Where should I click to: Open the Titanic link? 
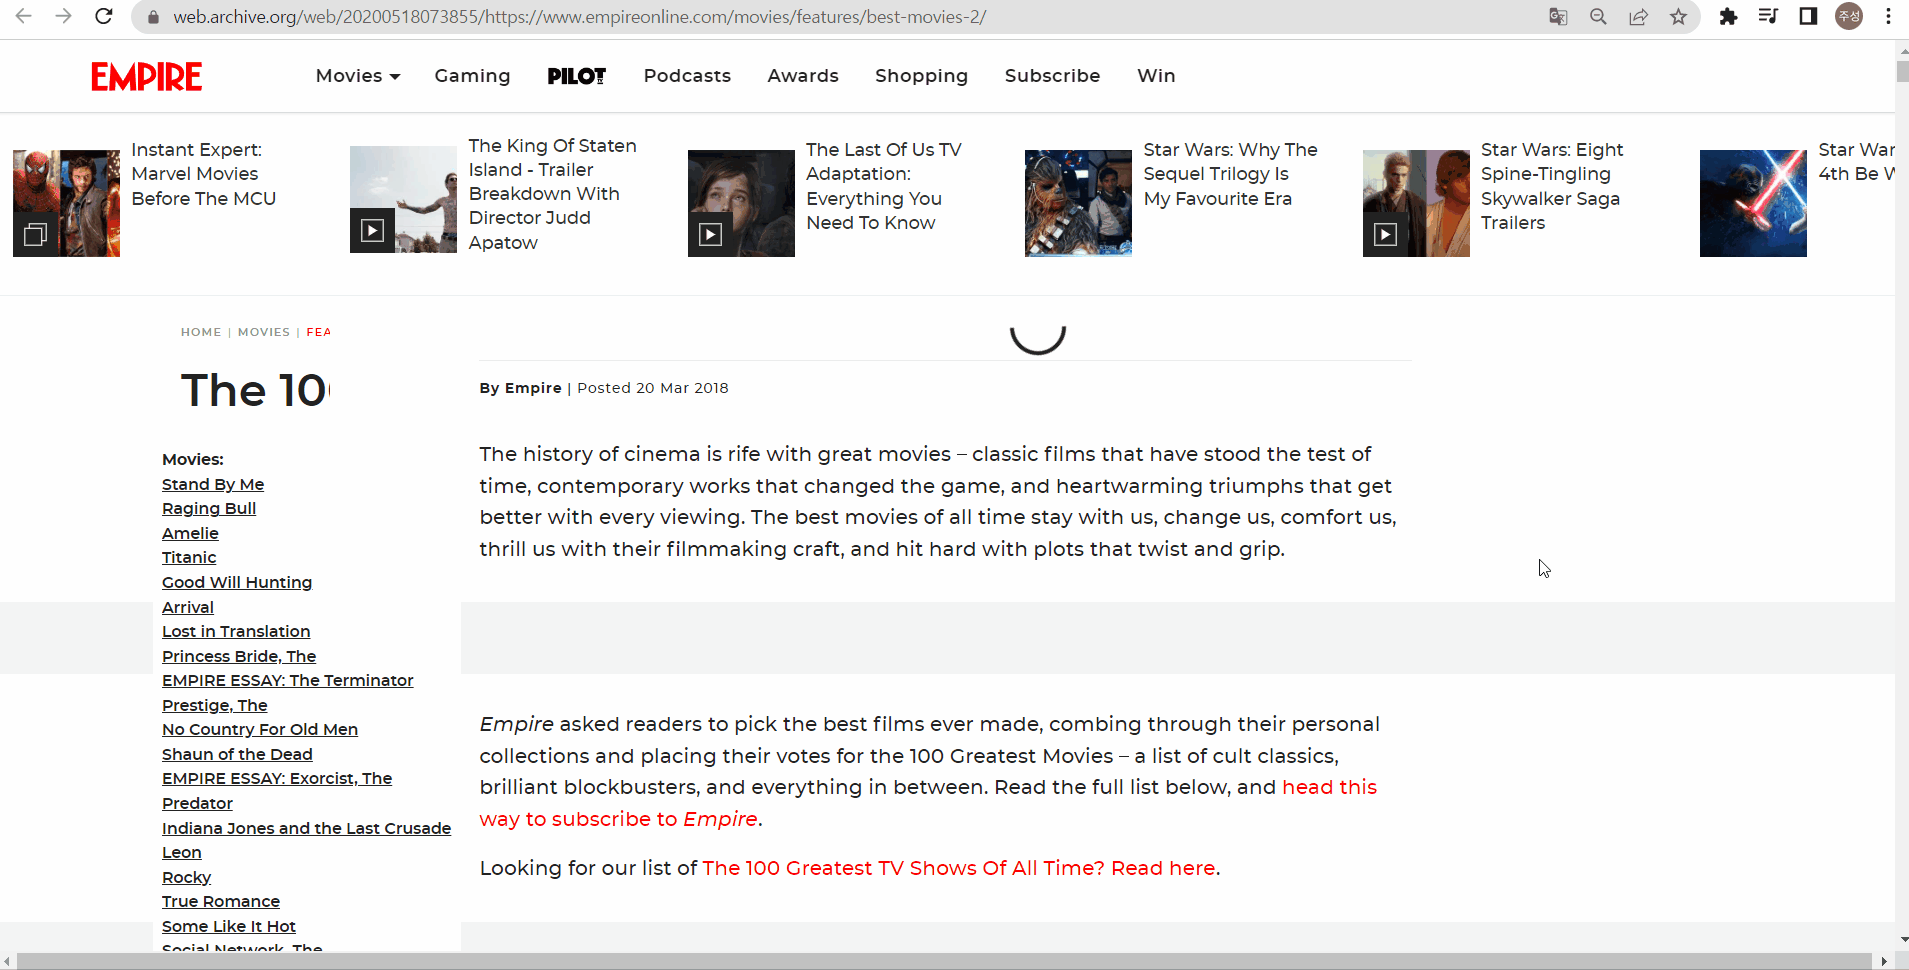189,557
